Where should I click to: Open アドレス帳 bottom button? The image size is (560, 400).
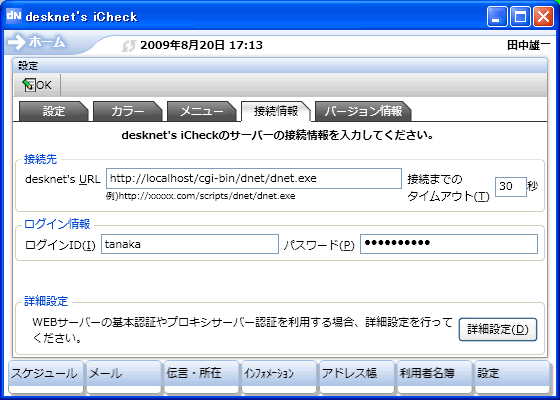tap(357, 377)
